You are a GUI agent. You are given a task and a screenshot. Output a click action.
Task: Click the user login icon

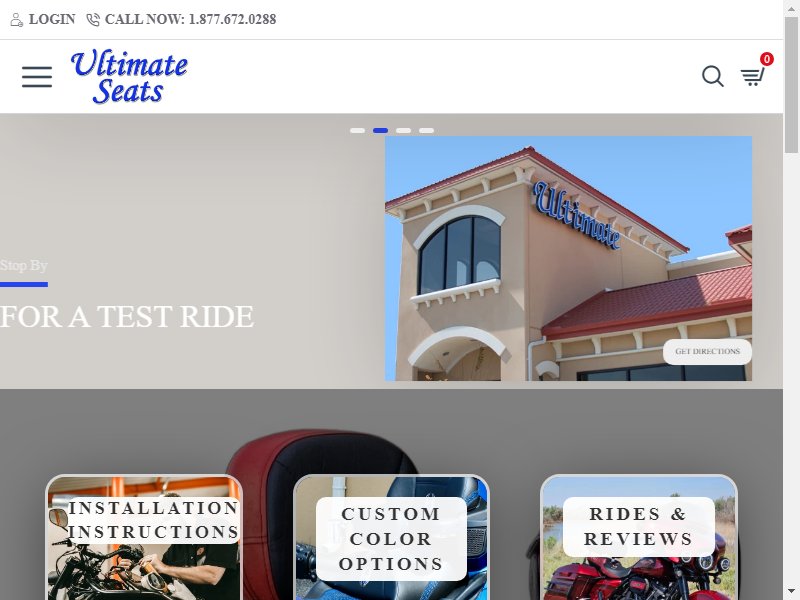[x=16, y=20]
